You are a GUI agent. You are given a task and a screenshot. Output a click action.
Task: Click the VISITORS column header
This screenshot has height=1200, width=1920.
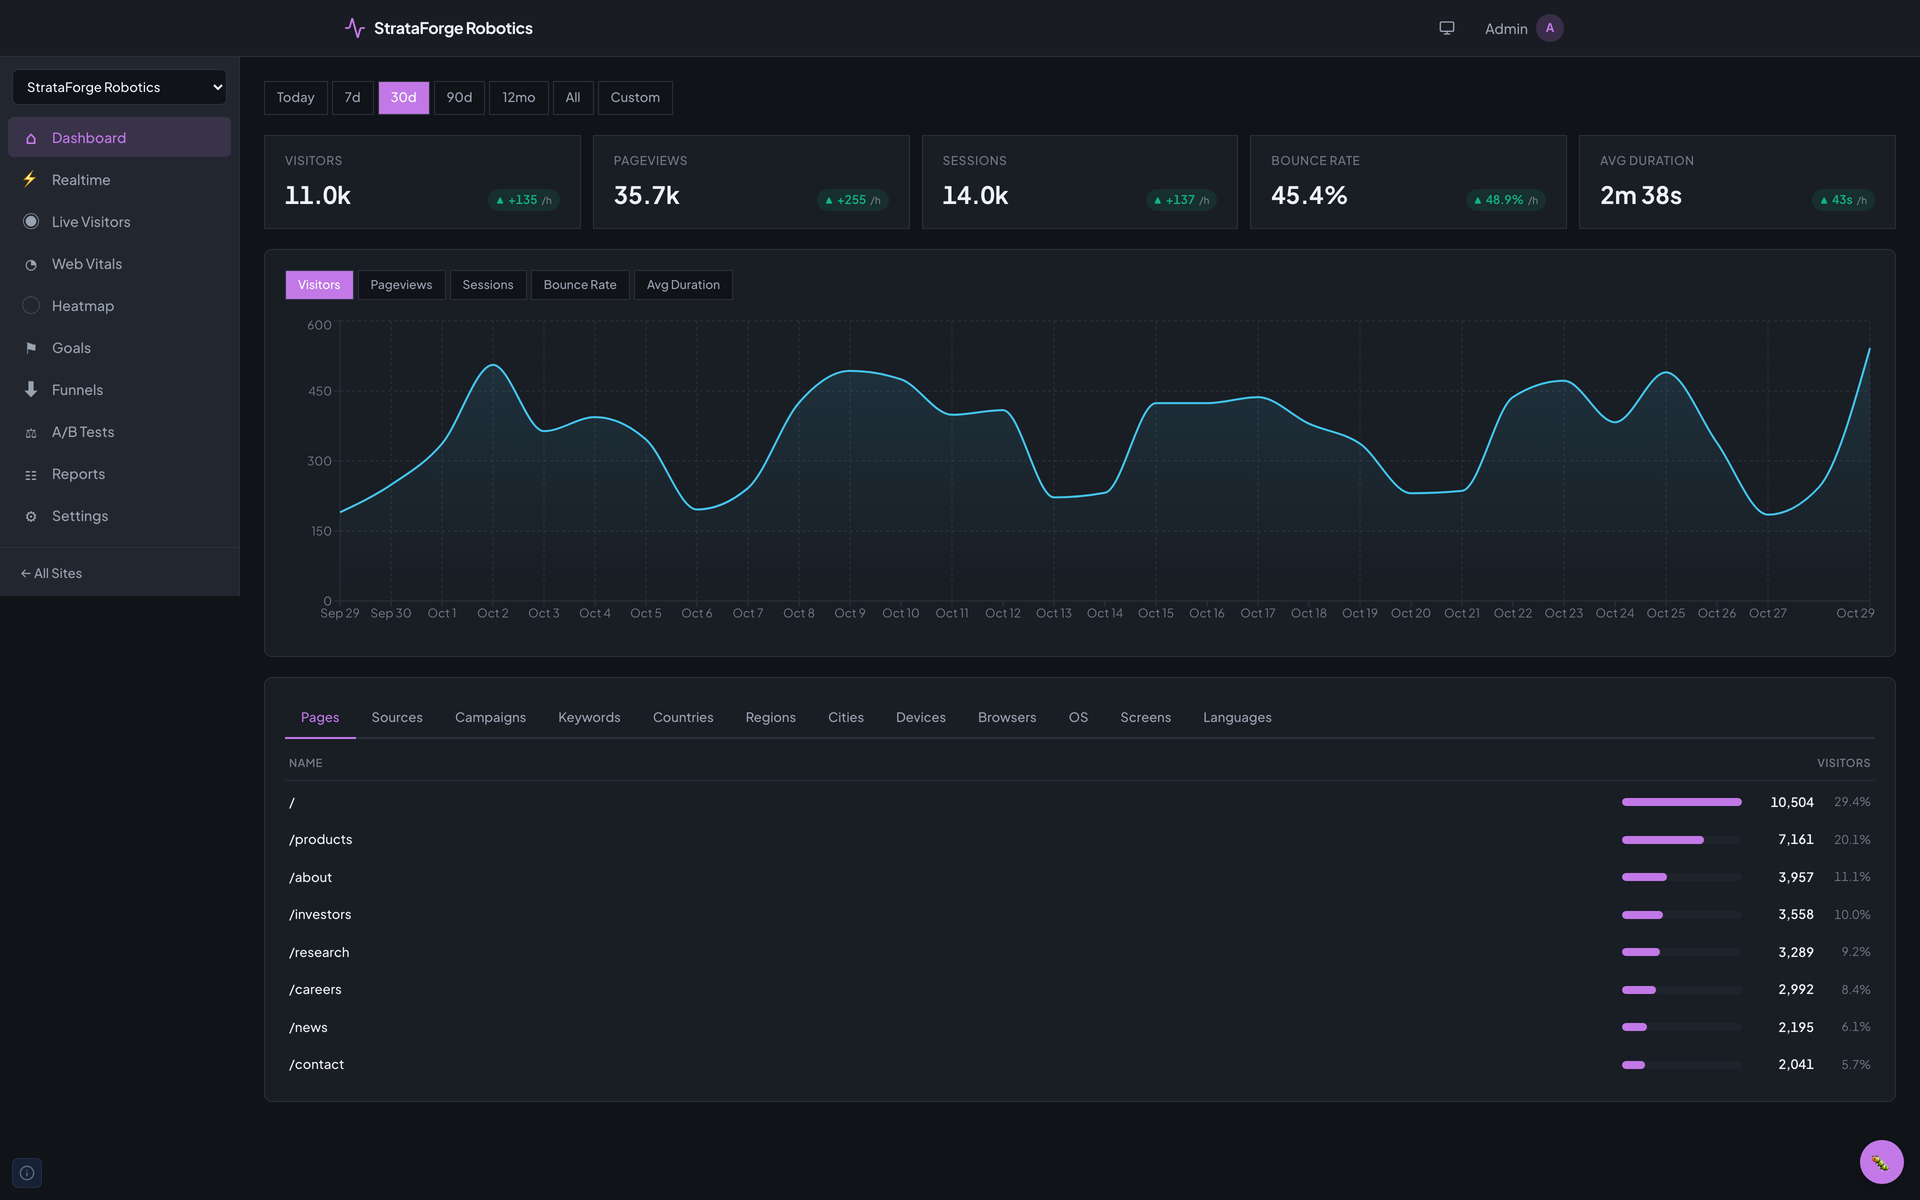1843,763
